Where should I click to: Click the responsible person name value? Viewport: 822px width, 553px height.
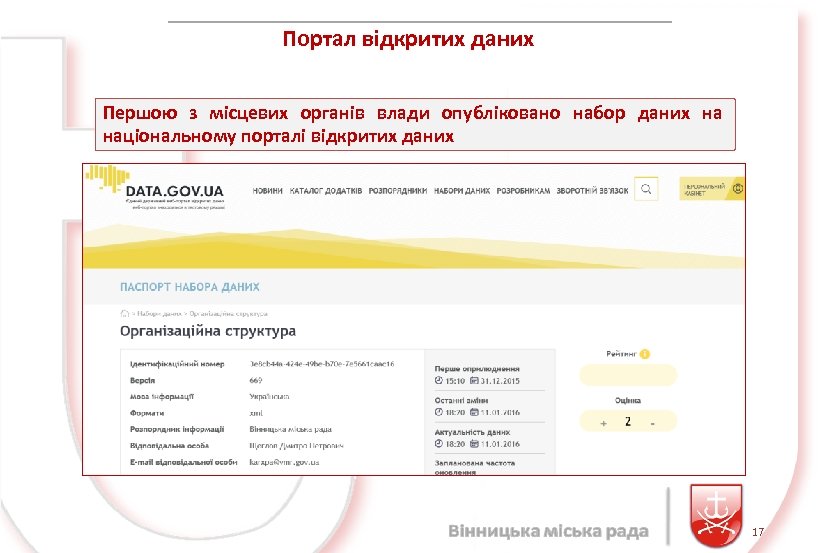[x=296, y=446]
